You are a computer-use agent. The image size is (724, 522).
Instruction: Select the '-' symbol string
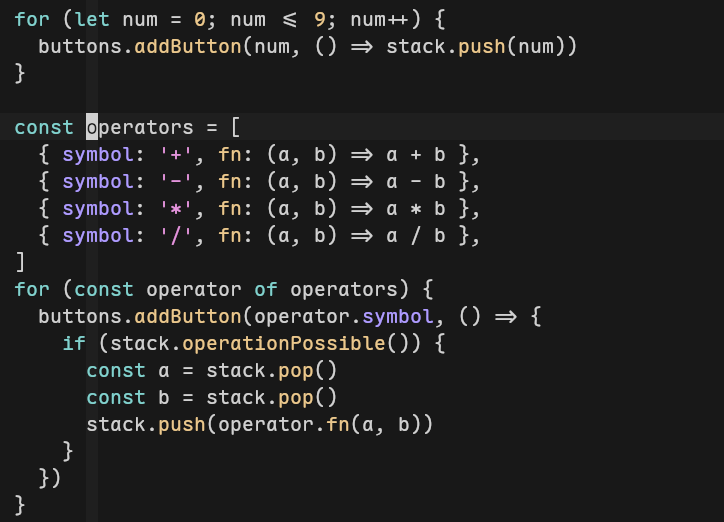(x=182, y=181)
